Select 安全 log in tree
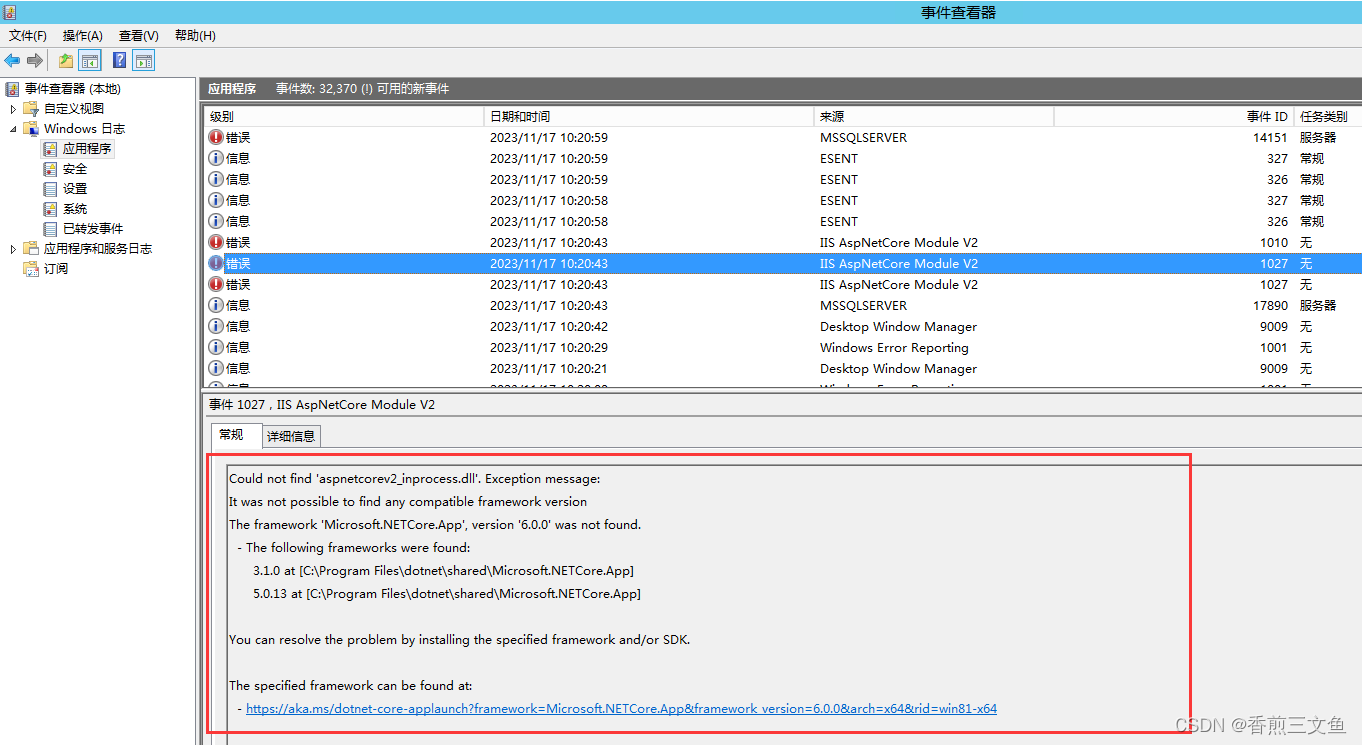The width and height of the screenshot is (1362, 745). point(75,169)
